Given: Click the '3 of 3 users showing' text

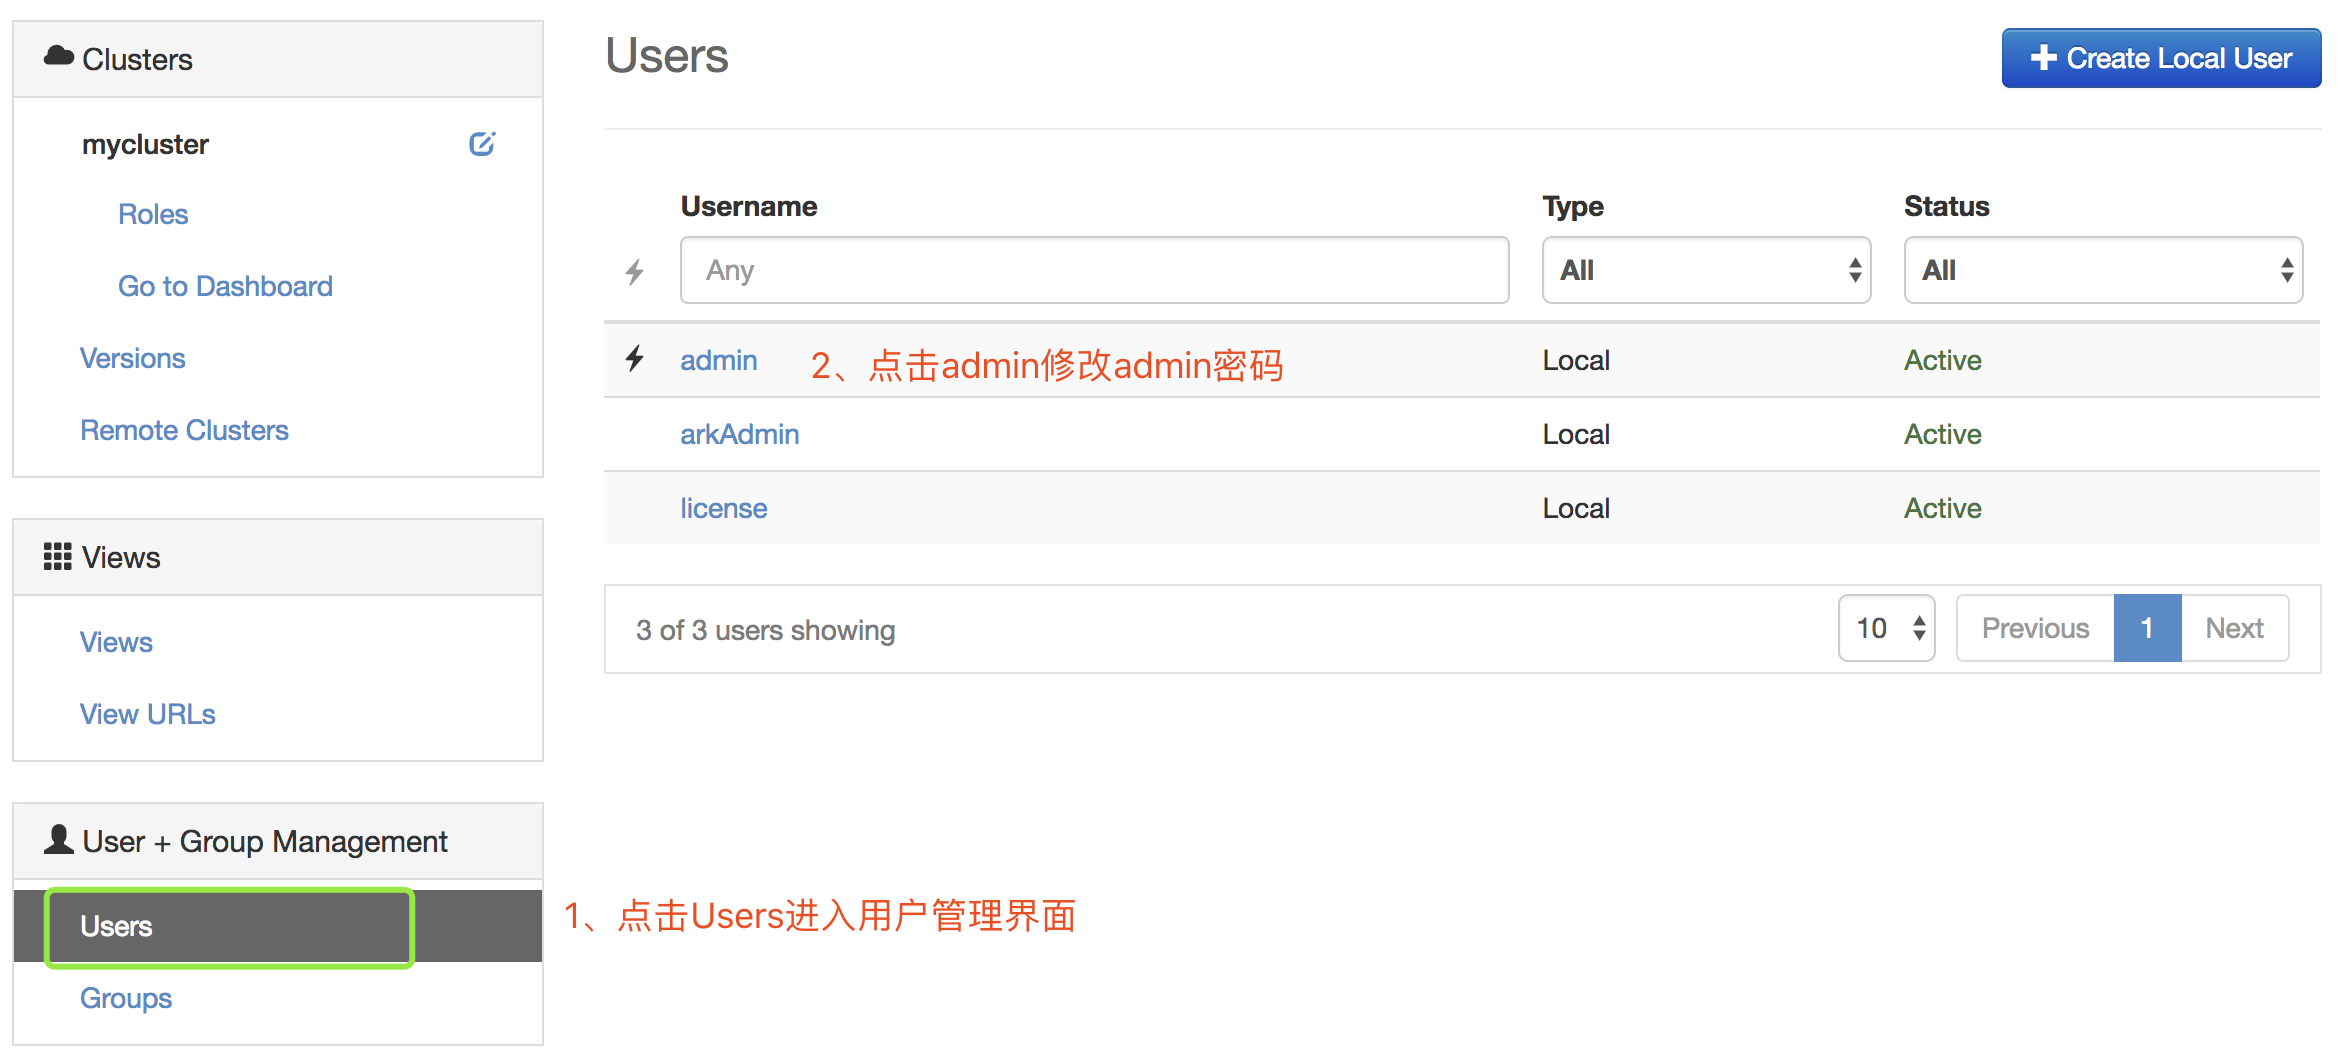Looking at the screenshot, I should click(x=765, y=630).
